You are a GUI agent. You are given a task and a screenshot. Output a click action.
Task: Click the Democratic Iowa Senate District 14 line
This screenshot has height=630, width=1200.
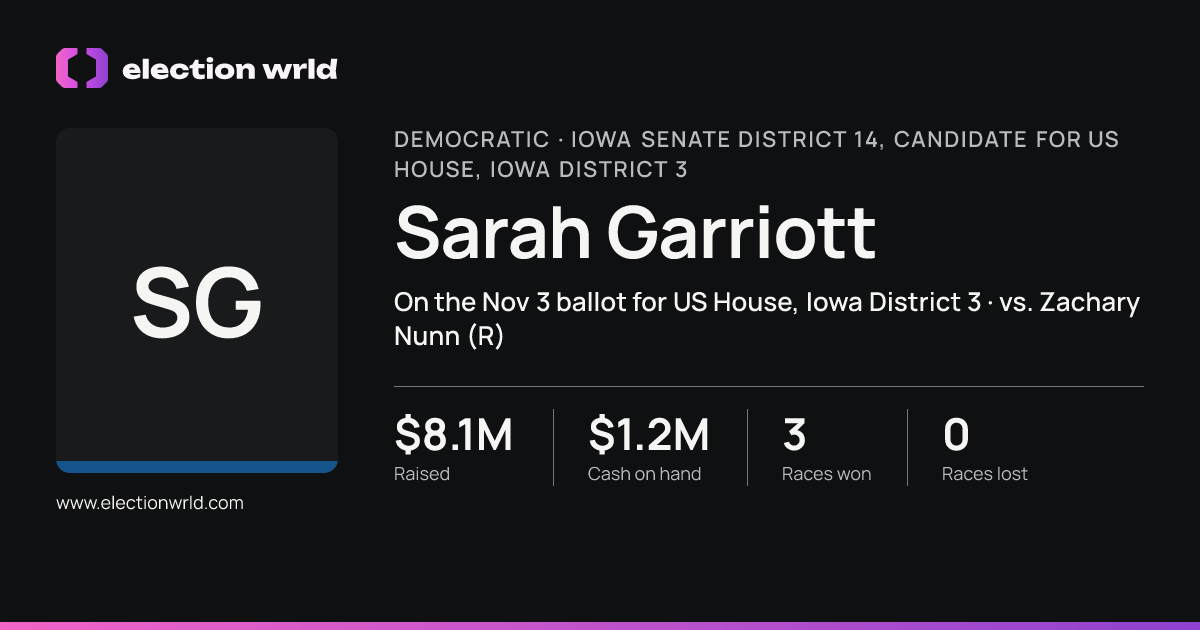(x=757, y=155)
